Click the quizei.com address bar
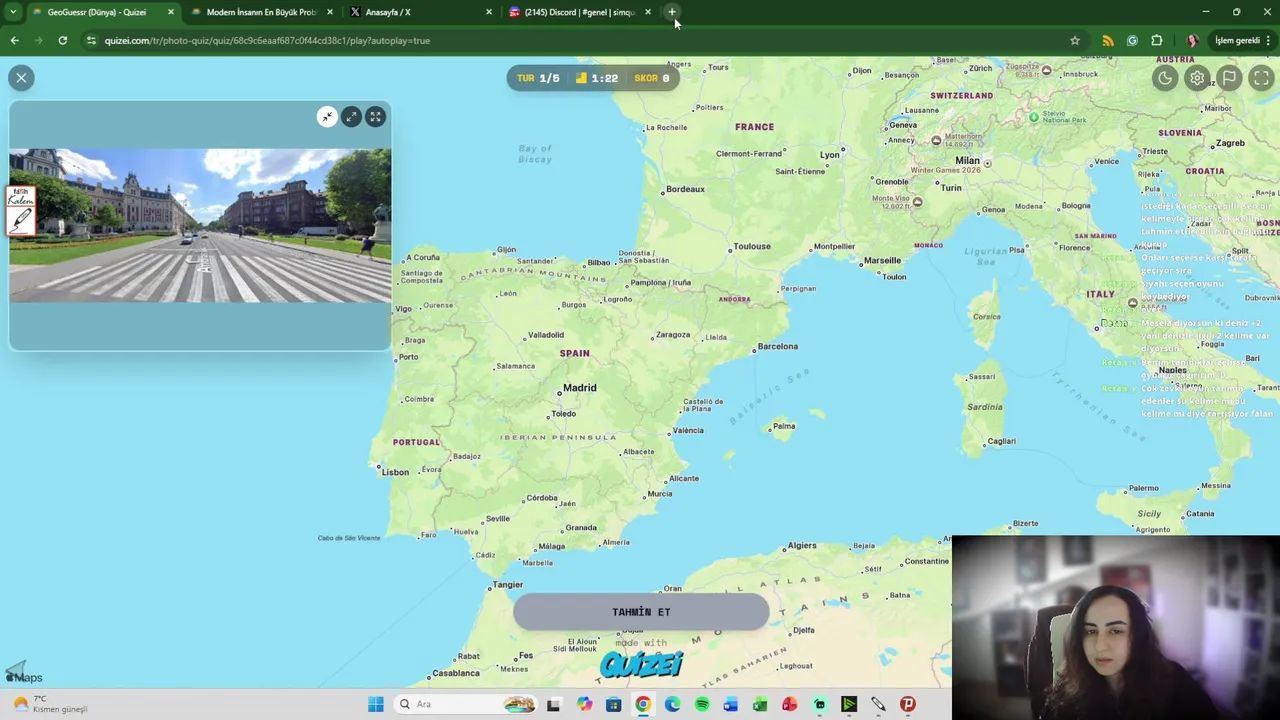This screenshot has height=720, width=1280. (570, 40)
